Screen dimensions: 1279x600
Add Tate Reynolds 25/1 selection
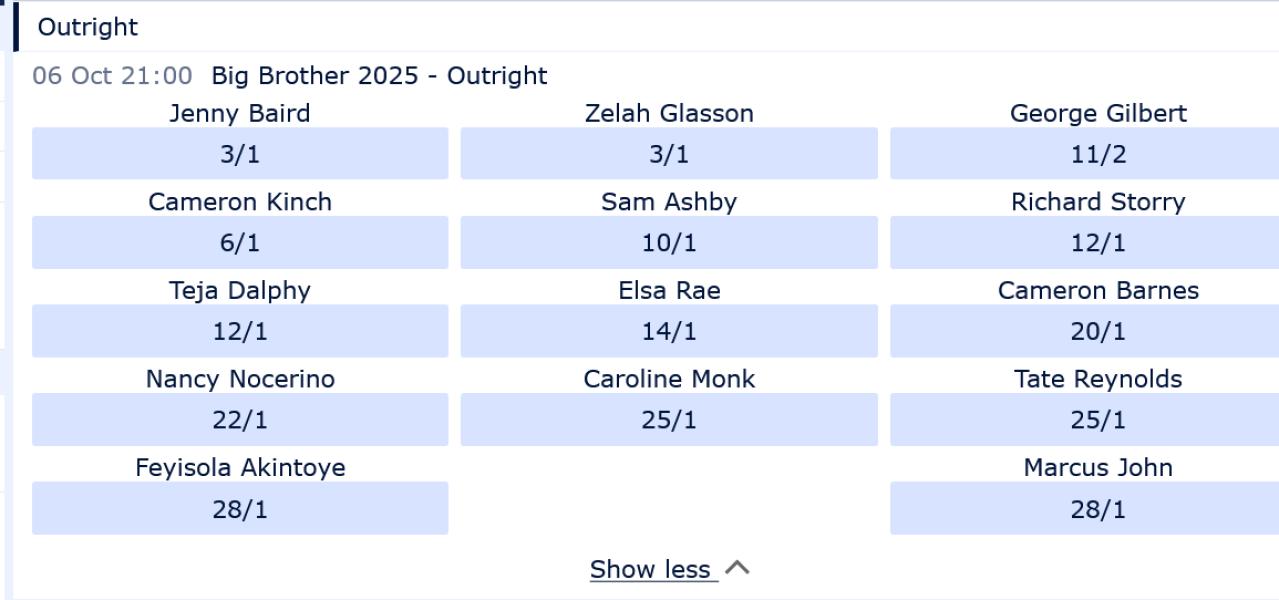tap(1097, 420)
